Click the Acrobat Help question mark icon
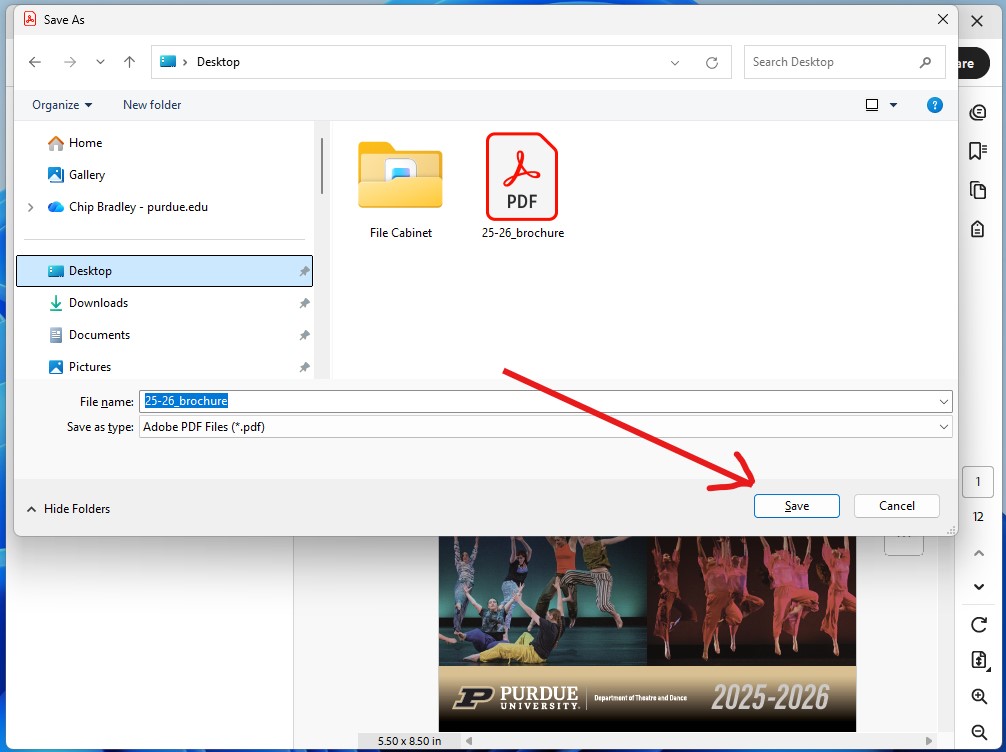The image size is (1006, 752). coord(934,105)
